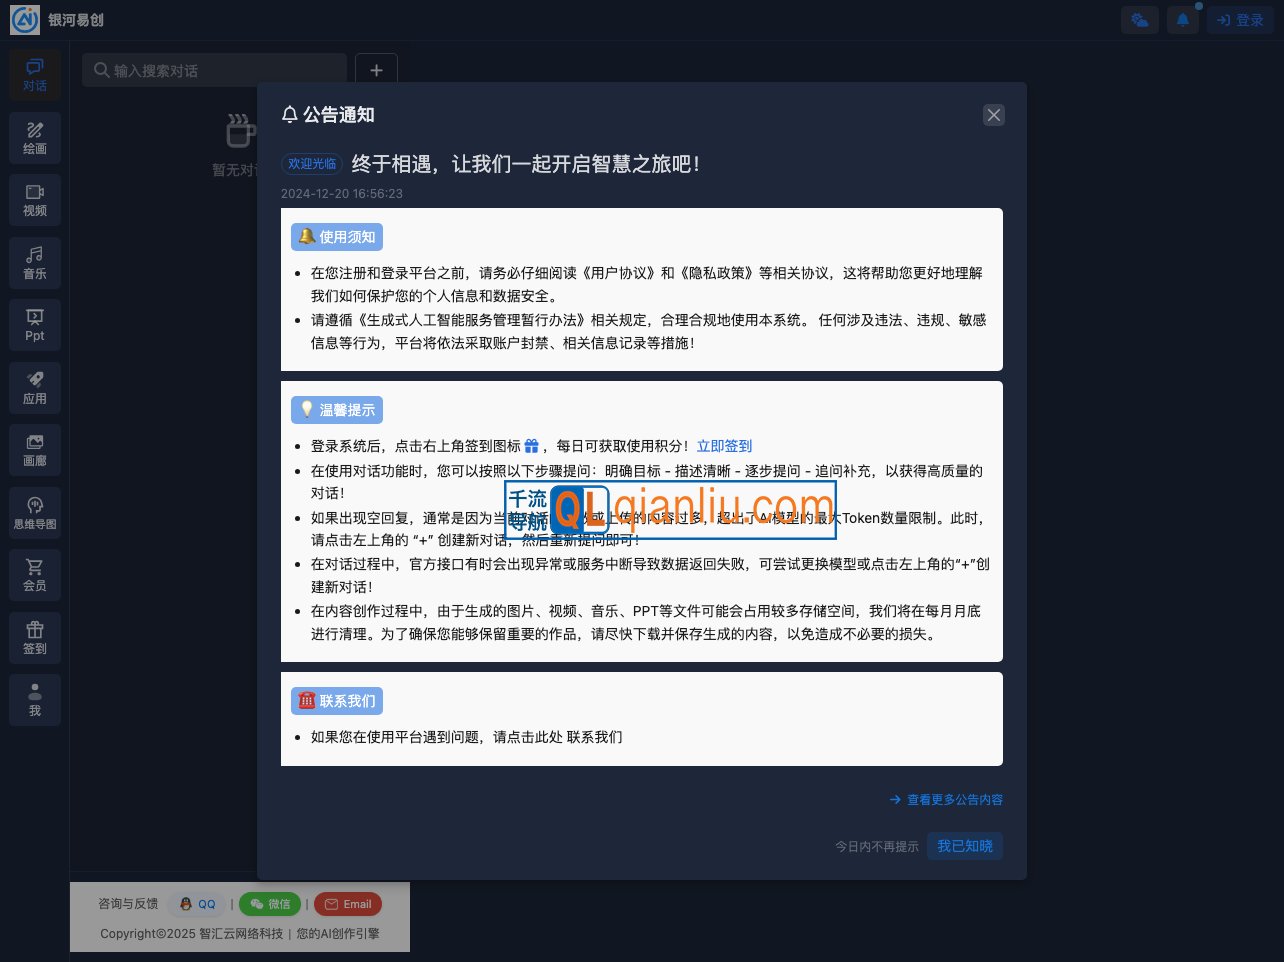Select the 绘画 (drawing) sidebar icon
The height and width of the screenshot is (962, 1284).
pyautogui.click(x=35, y=138)
